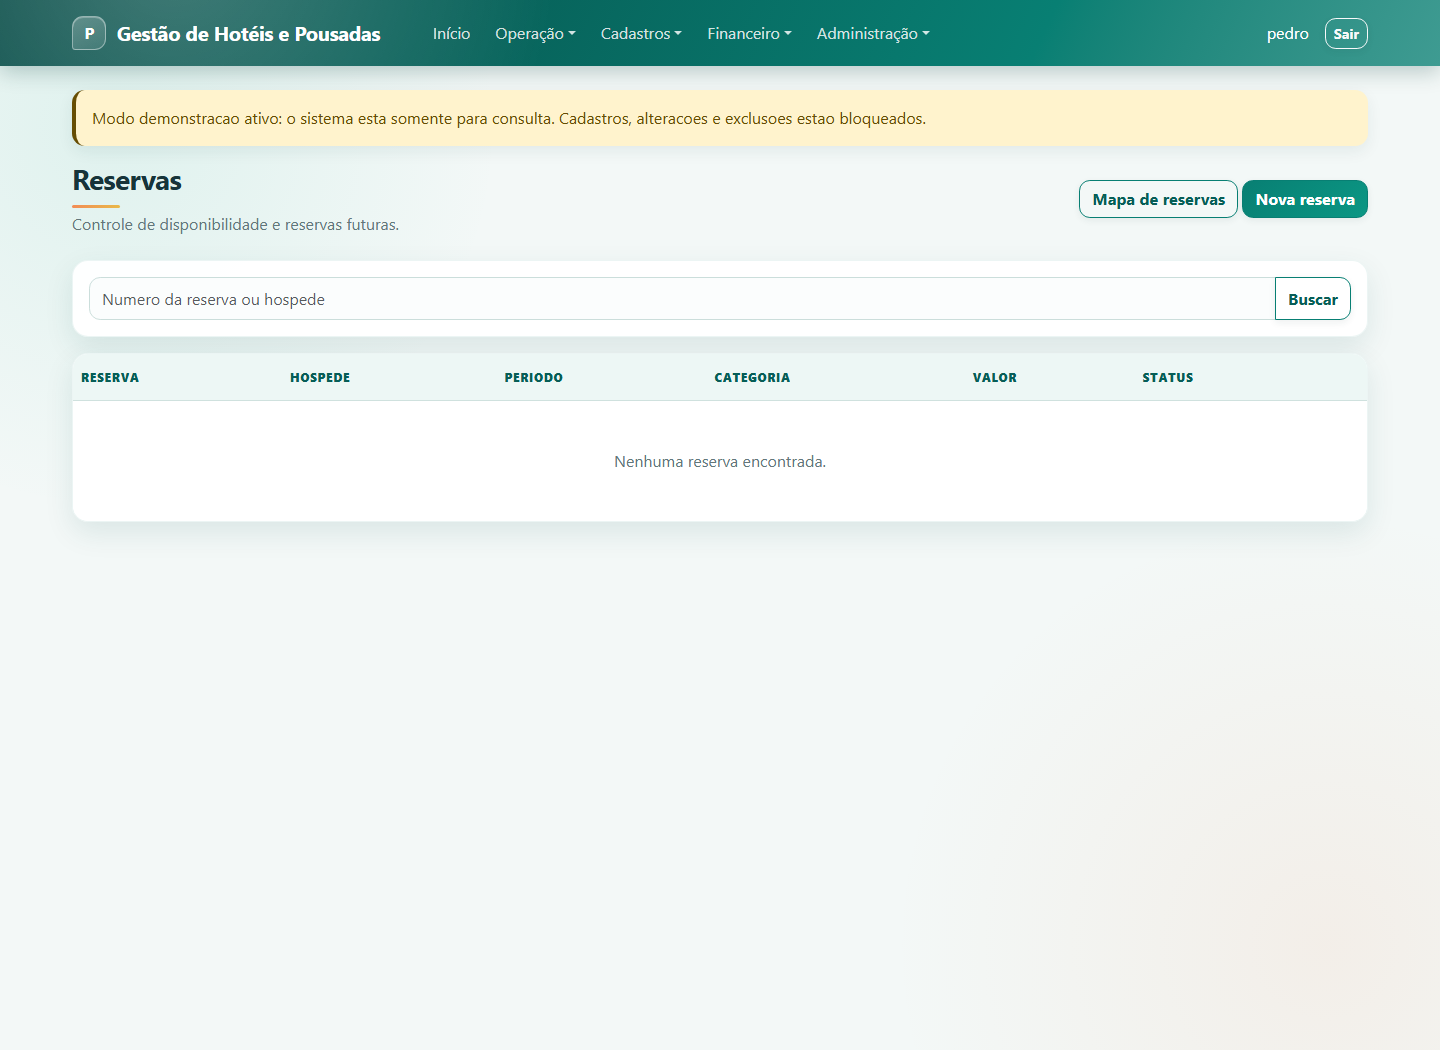Click the P logo icon in navbar
Image resolution: width=1440 pixels, height=1050 pixels.
click(x=89, y=33)
